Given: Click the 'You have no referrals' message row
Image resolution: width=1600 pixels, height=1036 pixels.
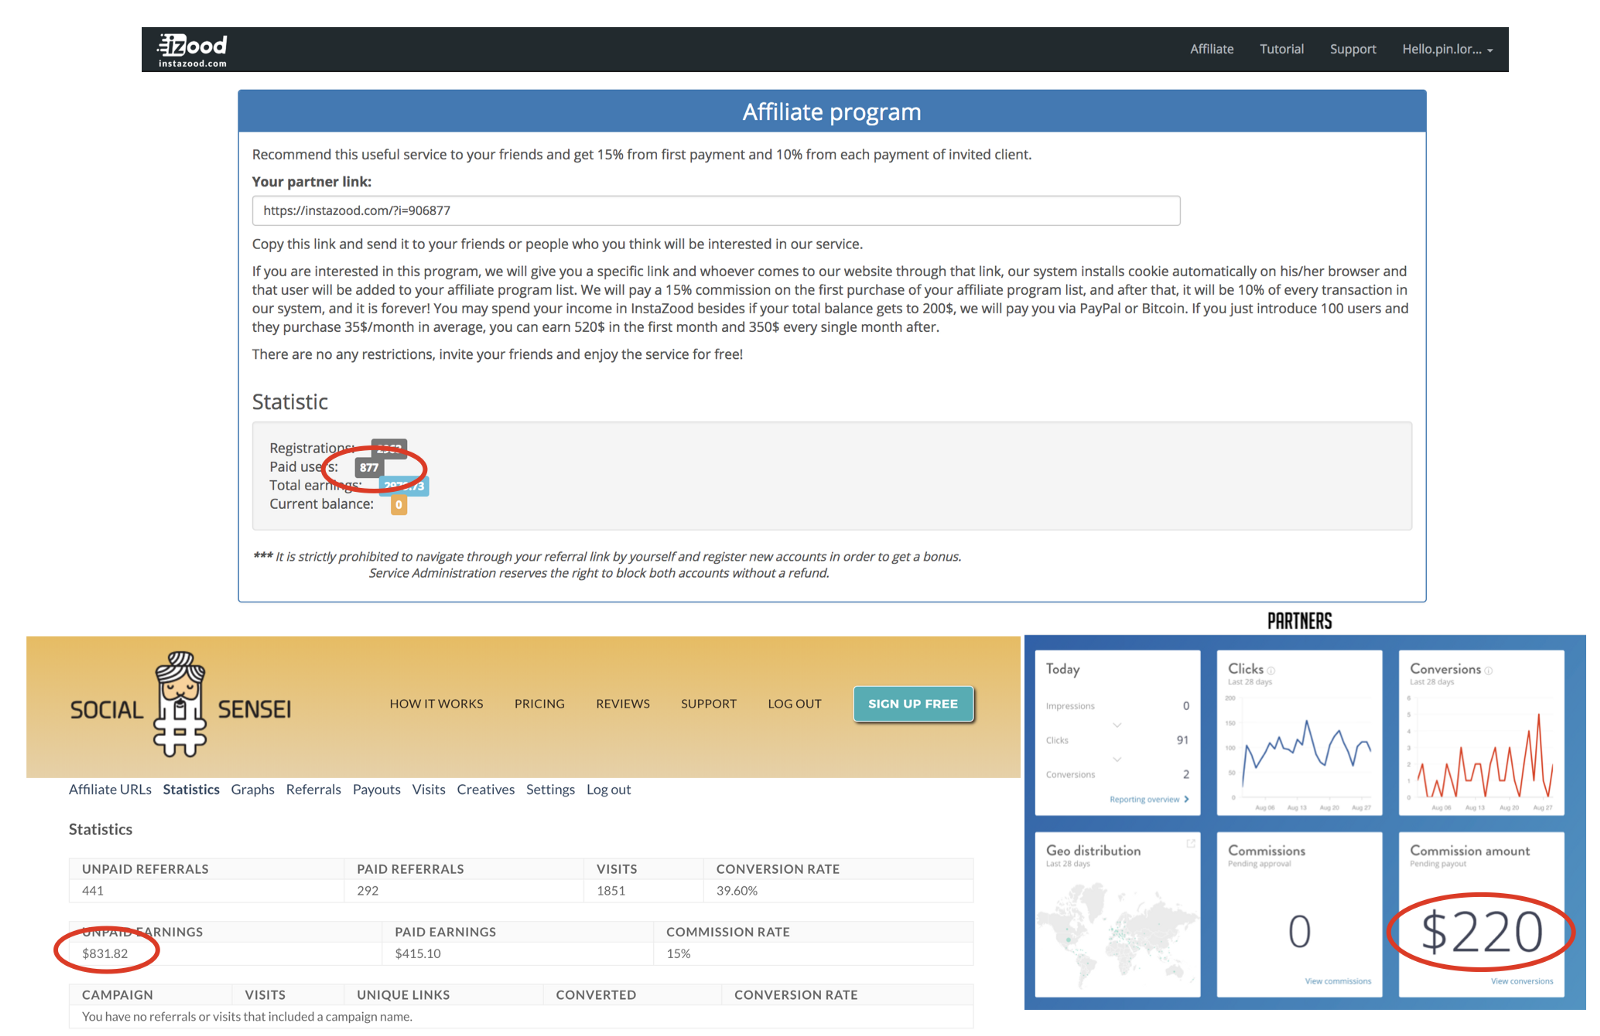Looking at the screenshot, I should 521,1017.
